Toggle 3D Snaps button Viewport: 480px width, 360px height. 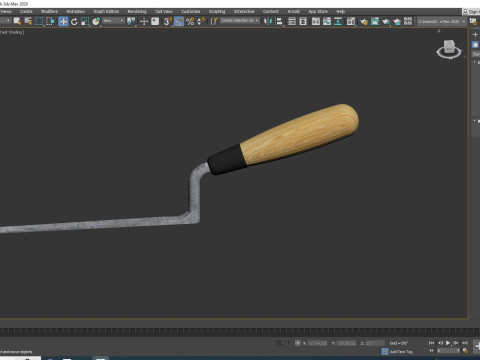(x=168, y=22)
